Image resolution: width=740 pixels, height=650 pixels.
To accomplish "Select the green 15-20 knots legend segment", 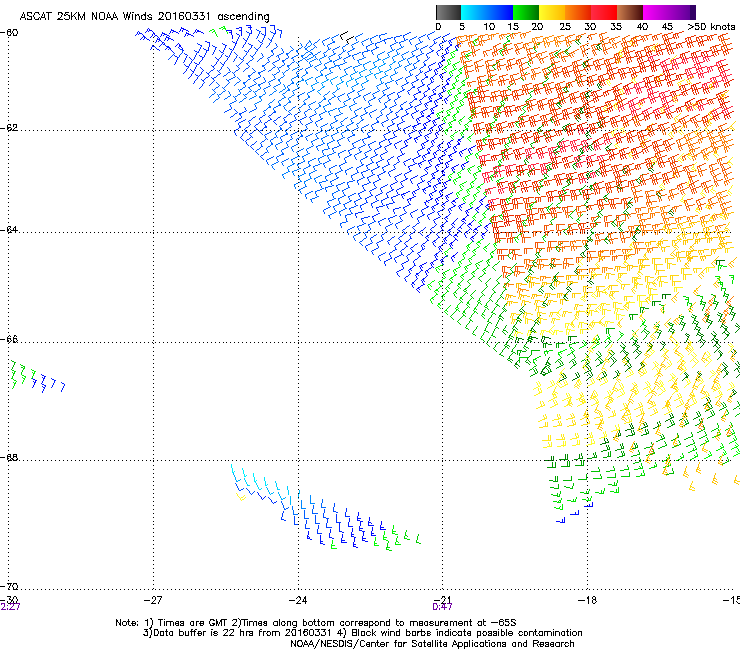I will tap(526, 12).
